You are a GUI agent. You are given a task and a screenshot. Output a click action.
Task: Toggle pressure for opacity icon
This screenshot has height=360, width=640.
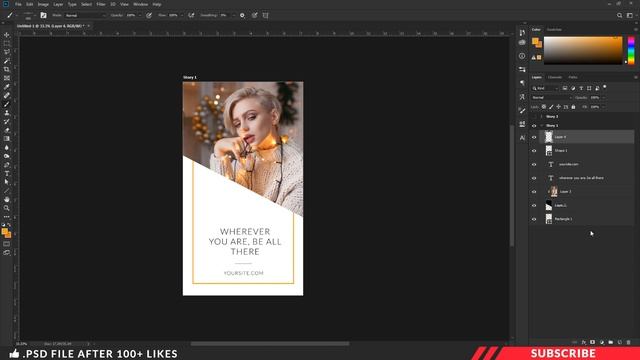coord(149,15)
